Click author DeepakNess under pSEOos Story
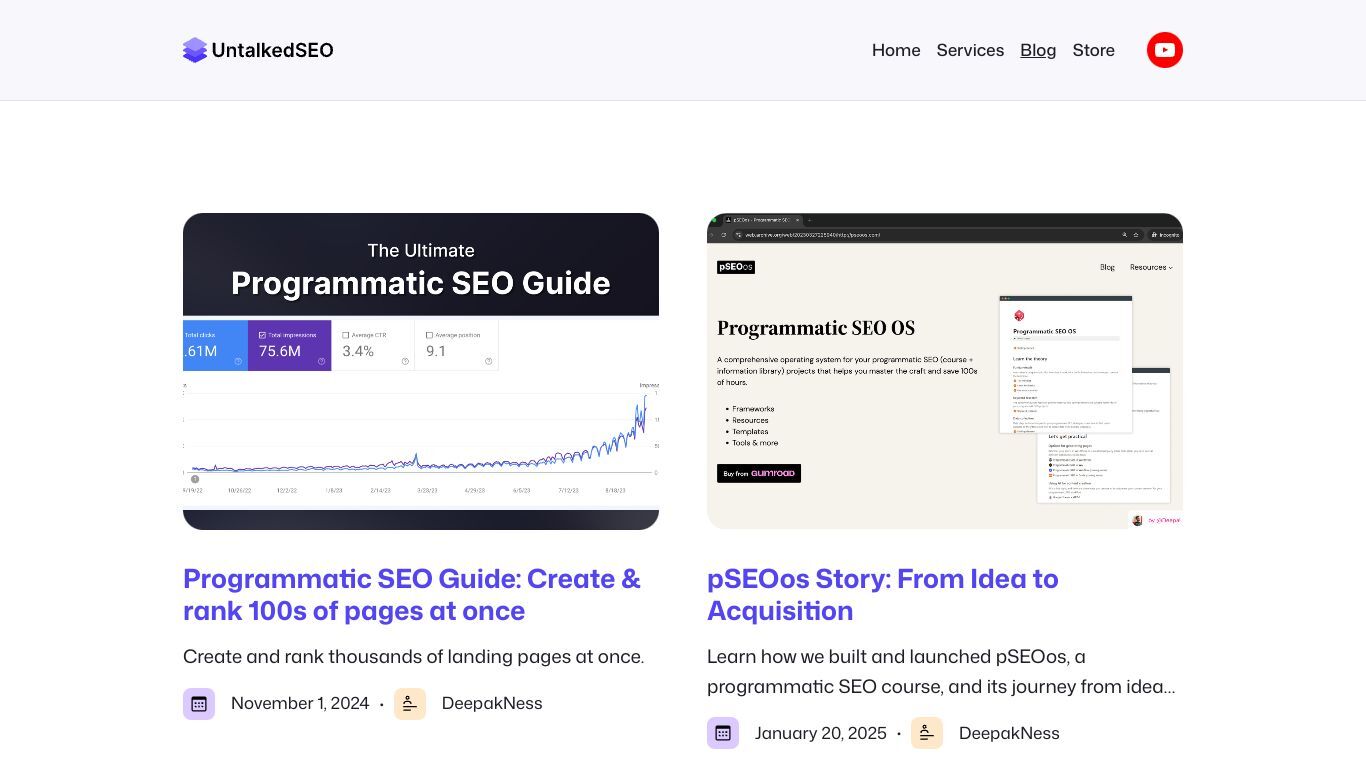Viewport: 1366px width, 768px height. [1009, 734]
